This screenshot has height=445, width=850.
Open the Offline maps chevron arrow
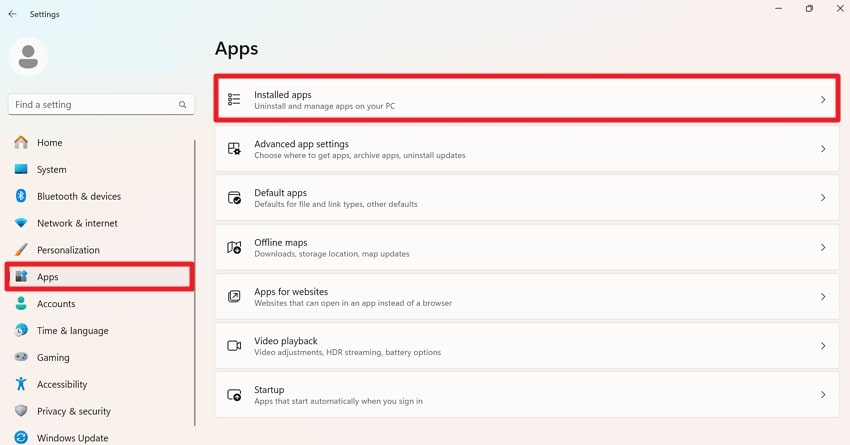point(823,247)
